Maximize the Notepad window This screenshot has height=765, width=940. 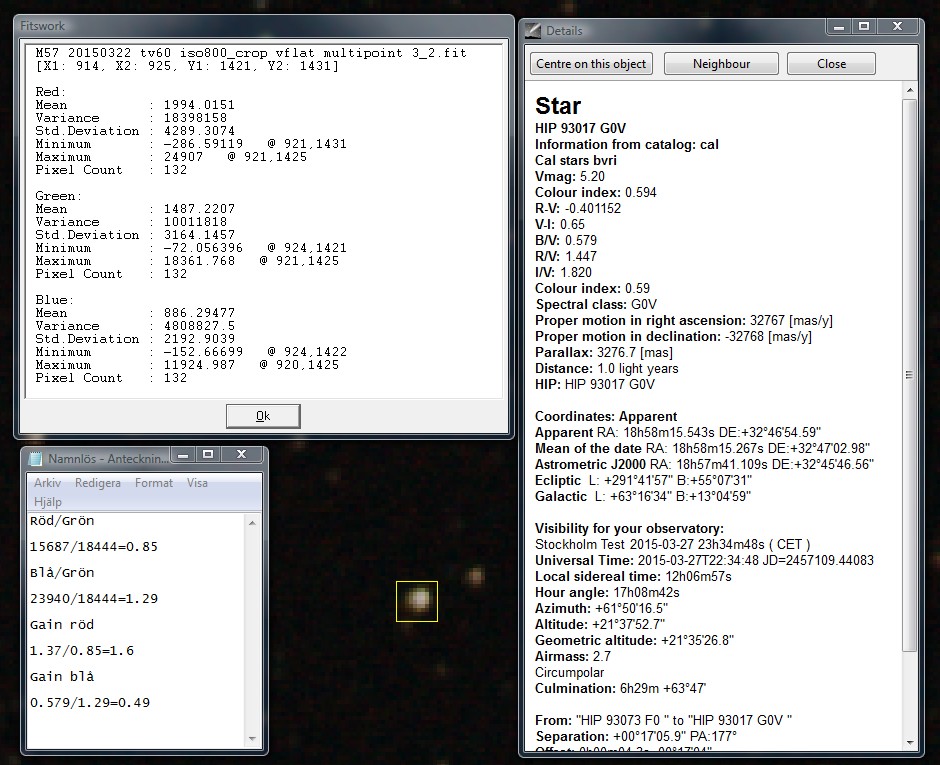(x=208, y=455)
